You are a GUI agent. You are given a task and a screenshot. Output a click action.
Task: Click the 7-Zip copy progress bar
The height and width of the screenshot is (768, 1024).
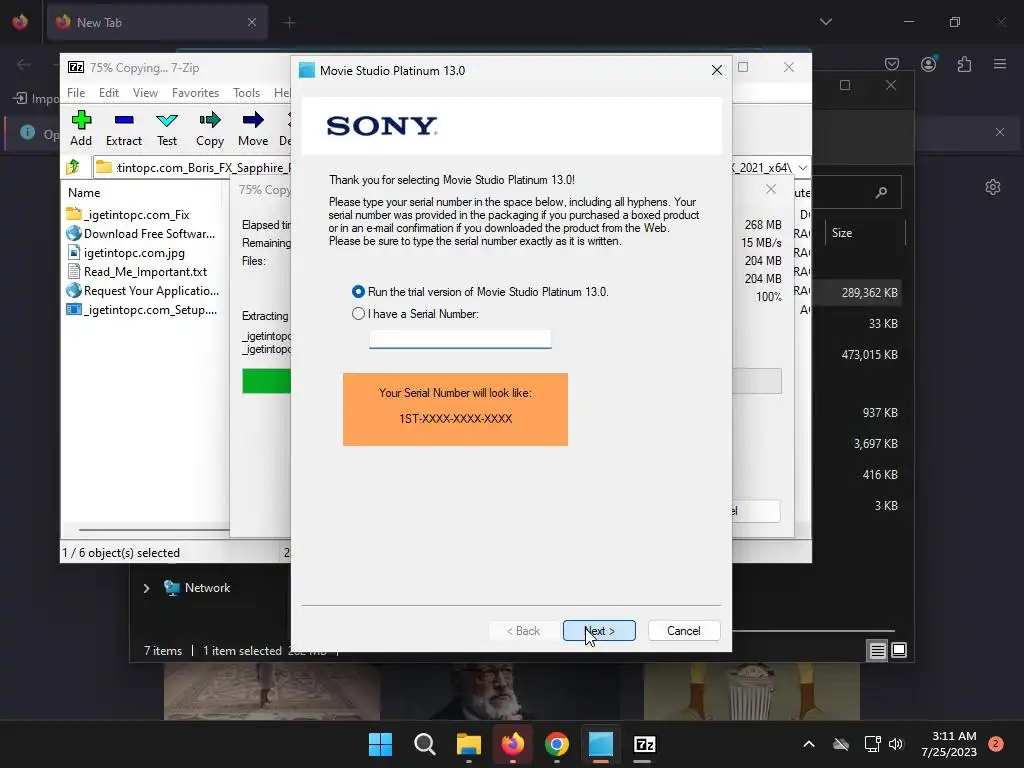[511, 381]
